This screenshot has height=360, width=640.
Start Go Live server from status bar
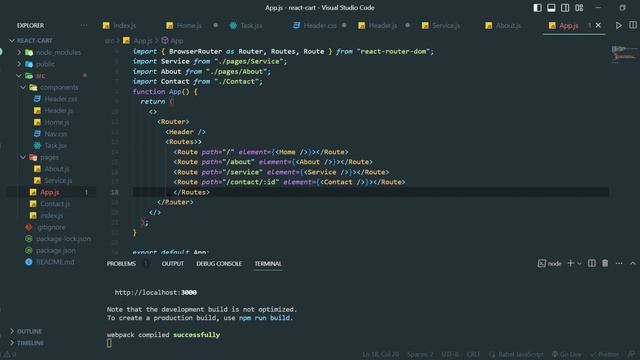click(x=566, y=354)
